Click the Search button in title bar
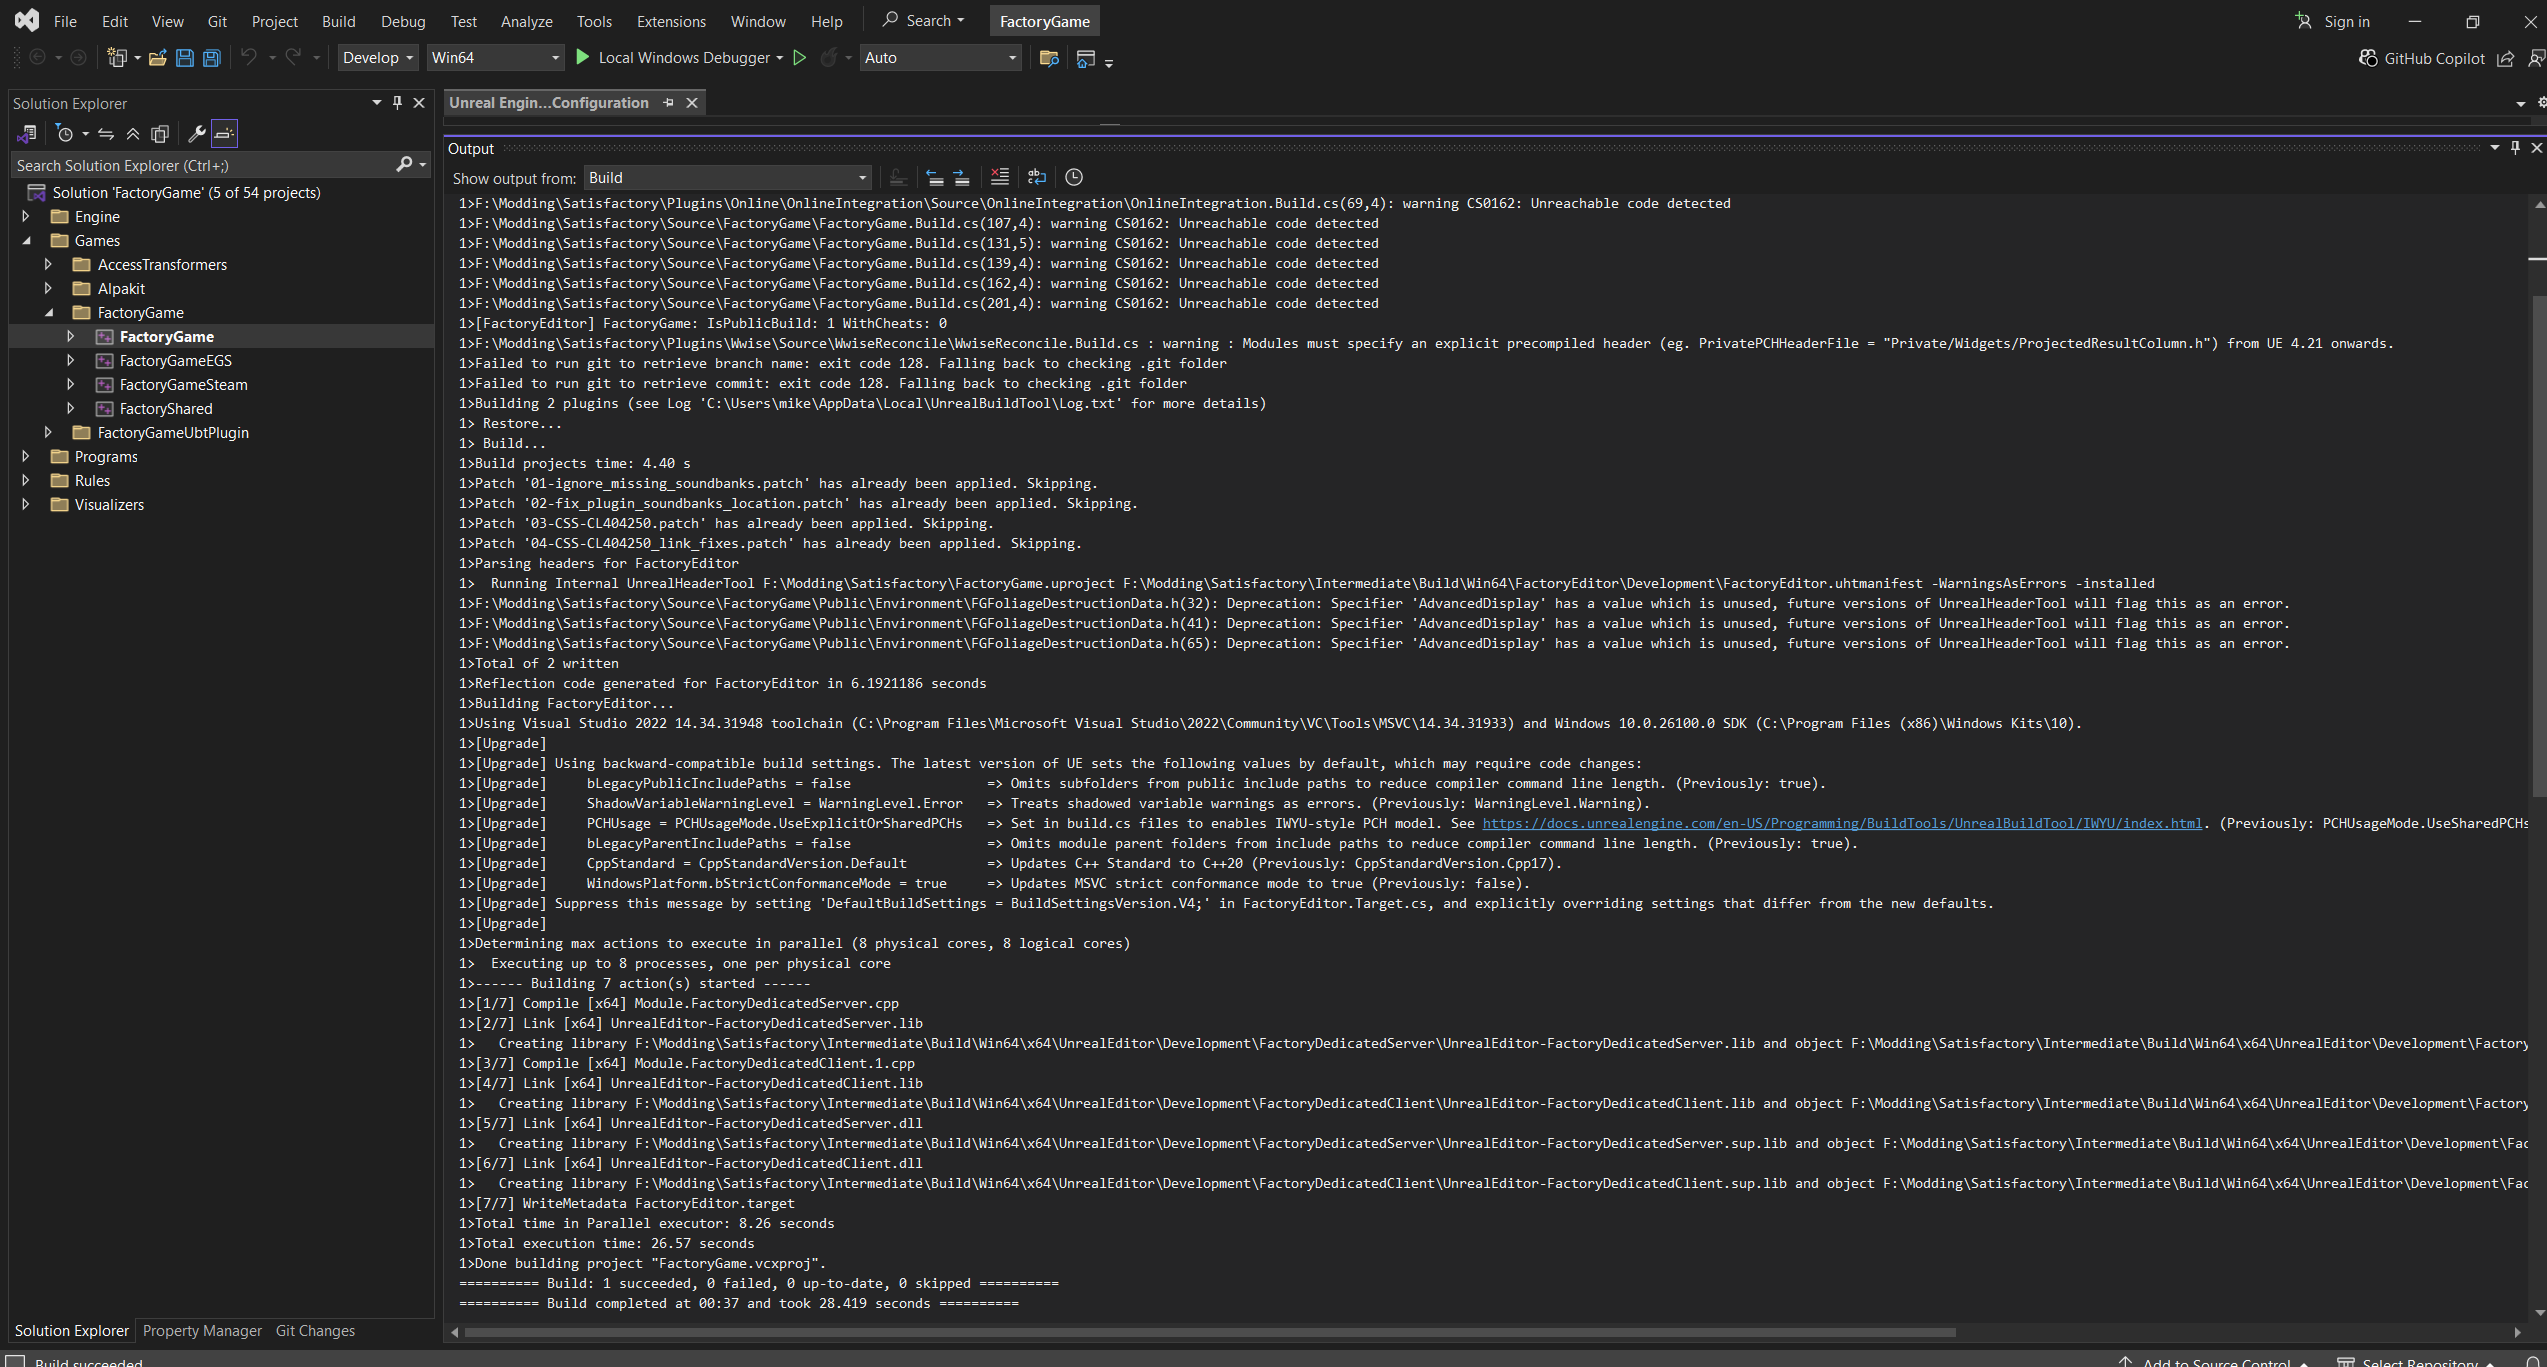Screen dimensions: 2547x1367 924,21
